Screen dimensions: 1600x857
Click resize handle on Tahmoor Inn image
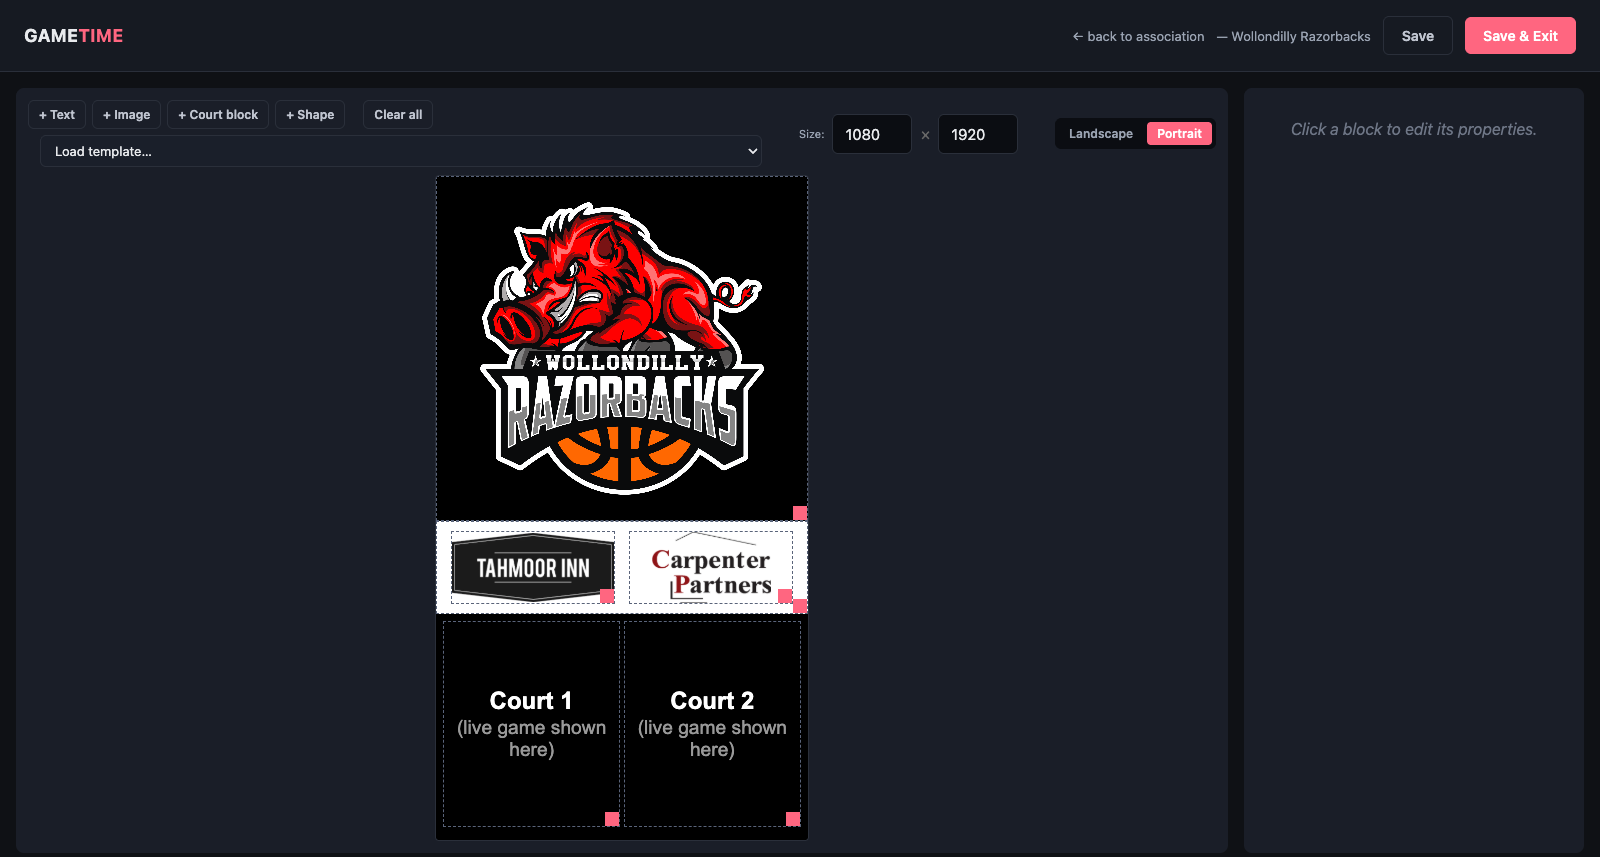(607, 596)
